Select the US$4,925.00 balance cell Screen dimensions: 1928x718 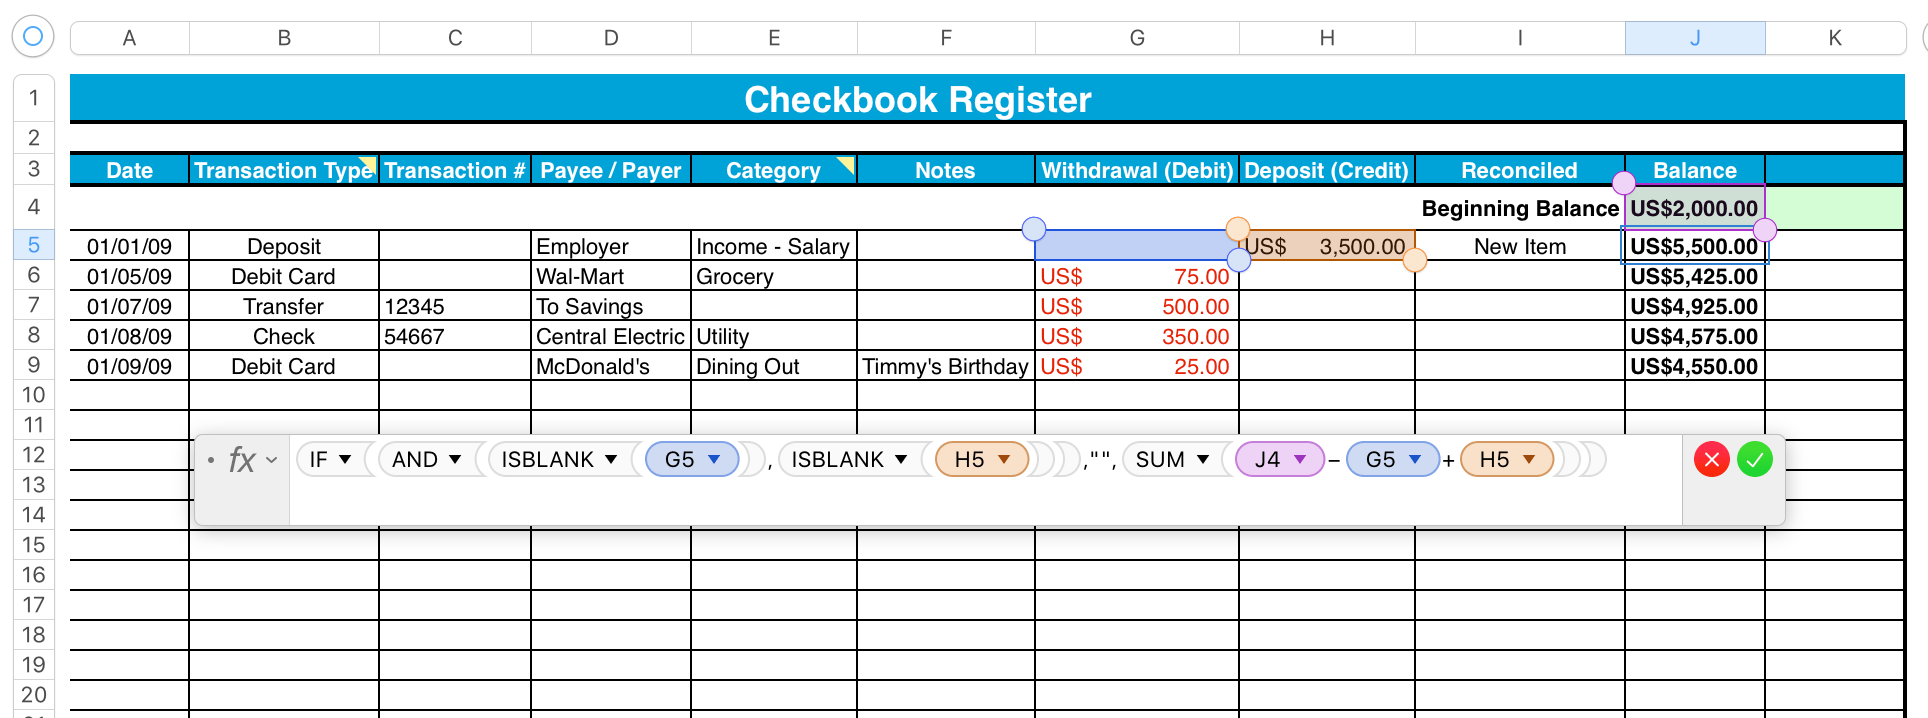[x=1695, y=306]
